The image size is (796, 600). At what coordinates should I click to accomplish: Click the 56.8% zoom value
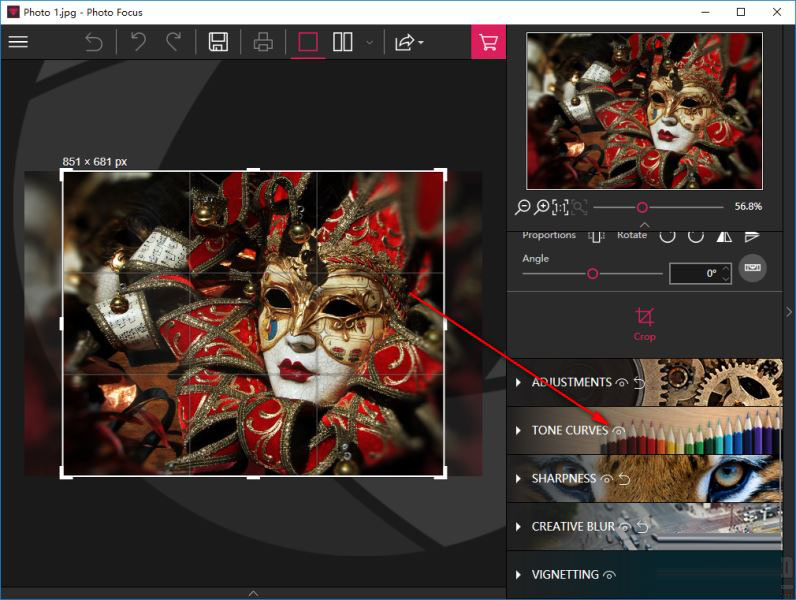pyautogui.click(x=748, y=207)
